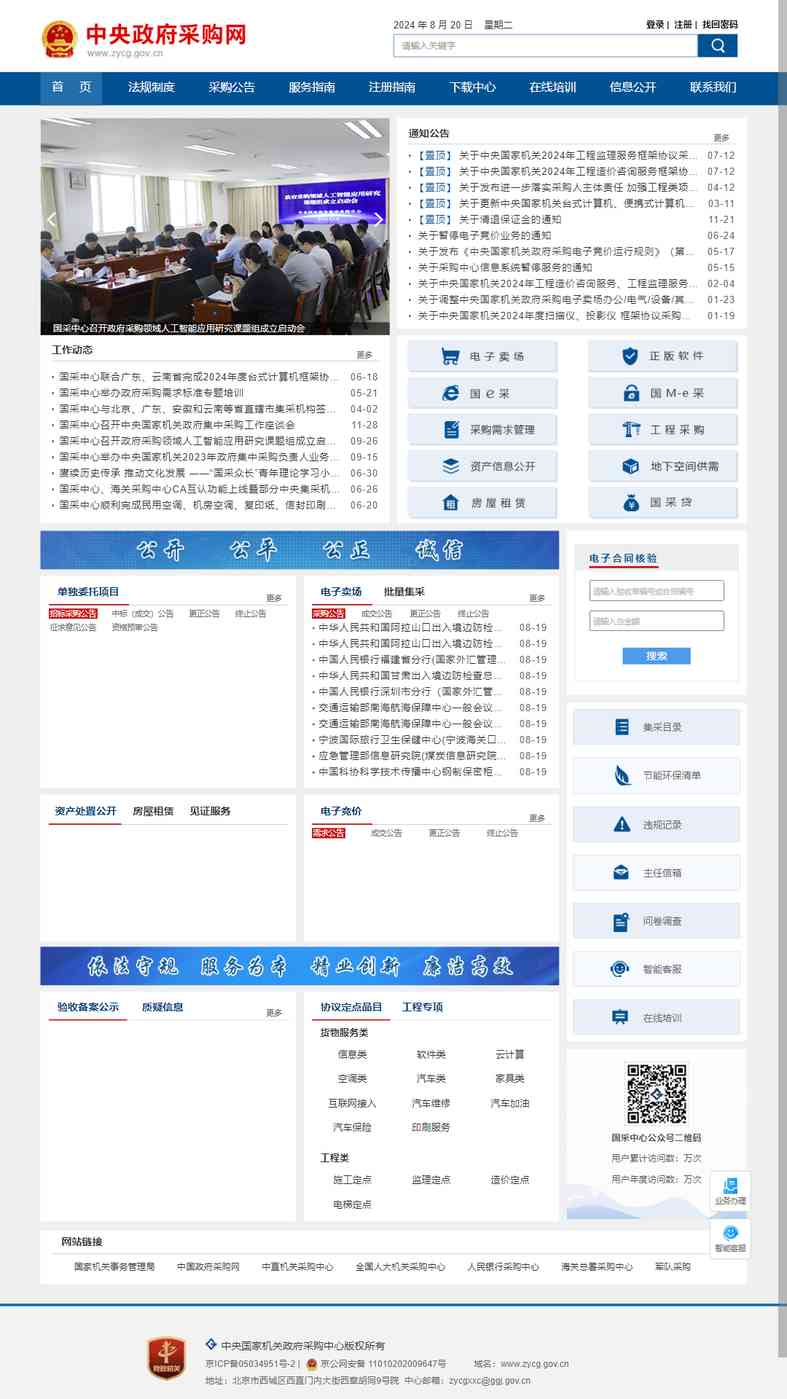Open the 主任信箱 mailbox button
Screen dimensions: 787x1399
[656, 873]
